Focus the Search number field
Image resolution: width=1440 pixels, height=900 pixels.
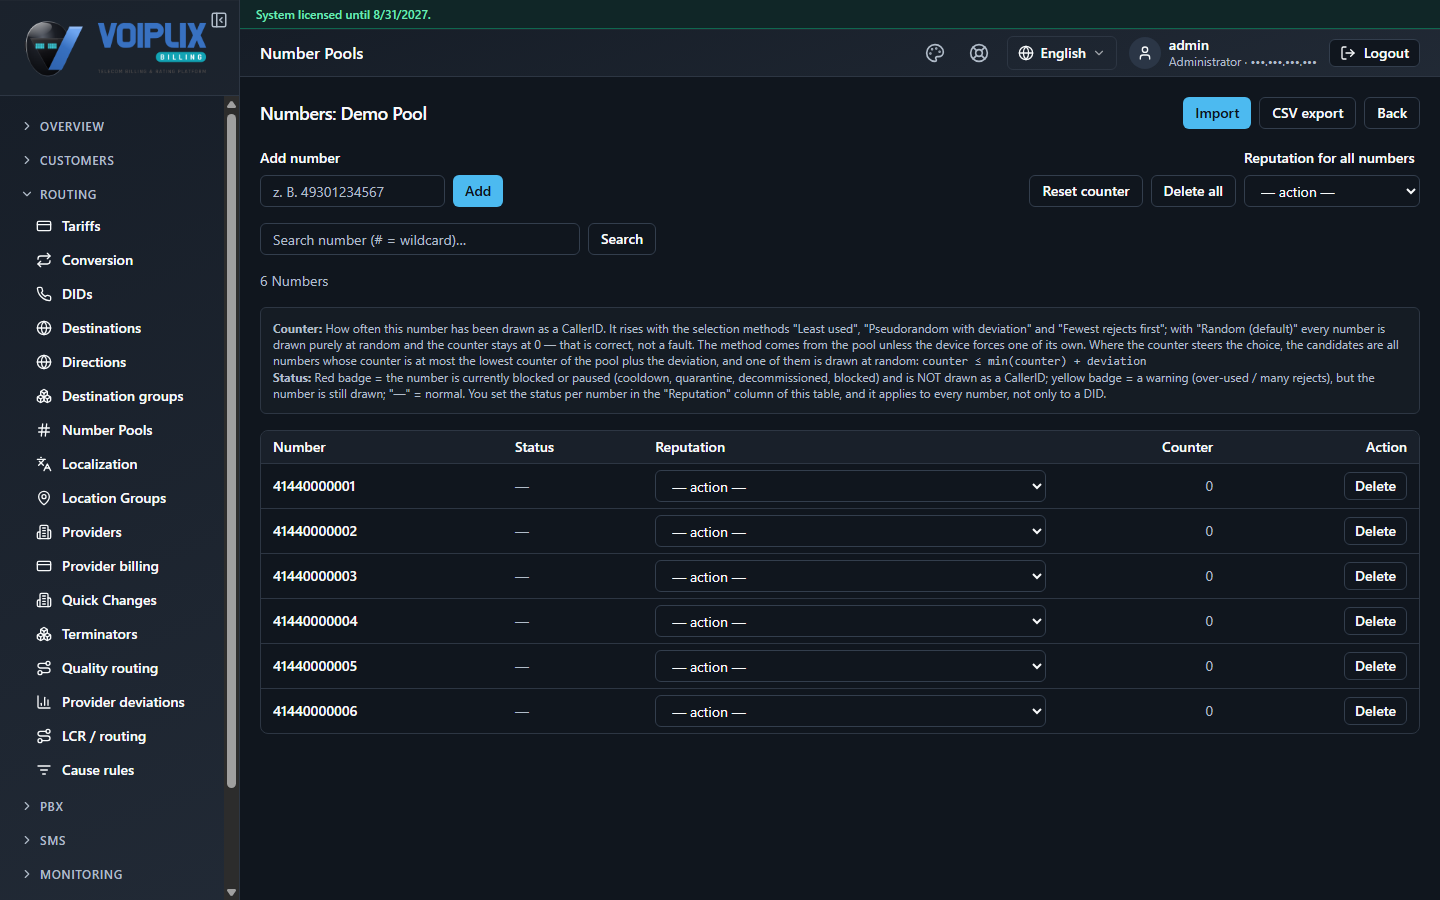coord(420,239)
